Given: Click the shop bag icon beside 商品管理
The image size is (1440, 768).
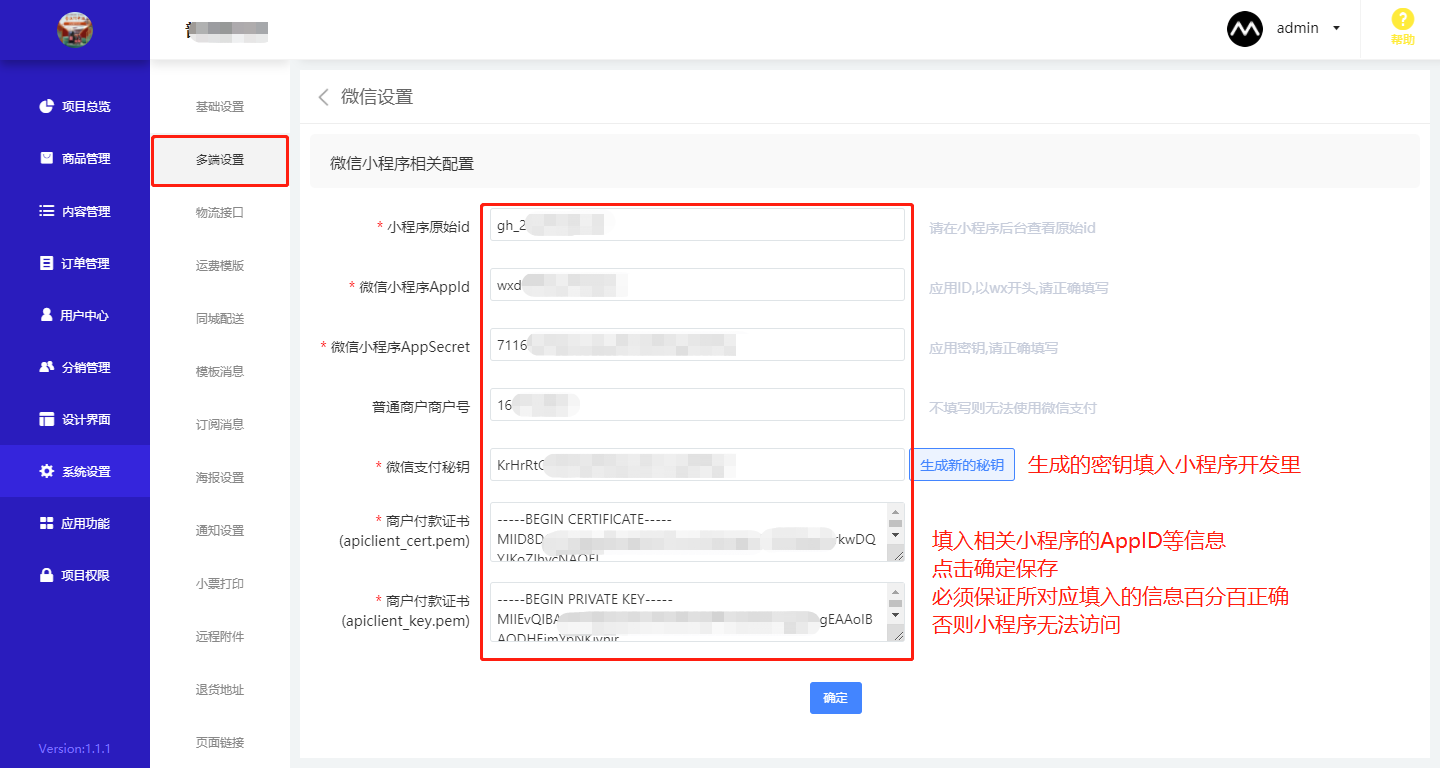Looking at the screenshot, I should tap(46, 158).
